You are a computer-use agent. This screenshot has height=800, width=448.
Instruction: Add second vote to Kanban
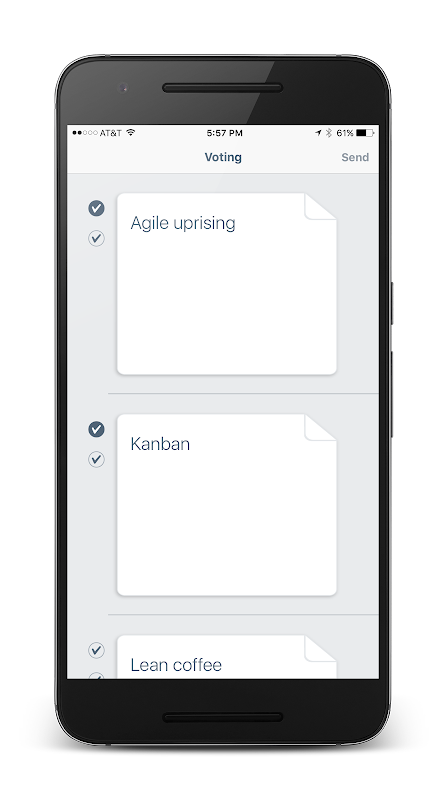pyautogui.click(x=96, y=459)
